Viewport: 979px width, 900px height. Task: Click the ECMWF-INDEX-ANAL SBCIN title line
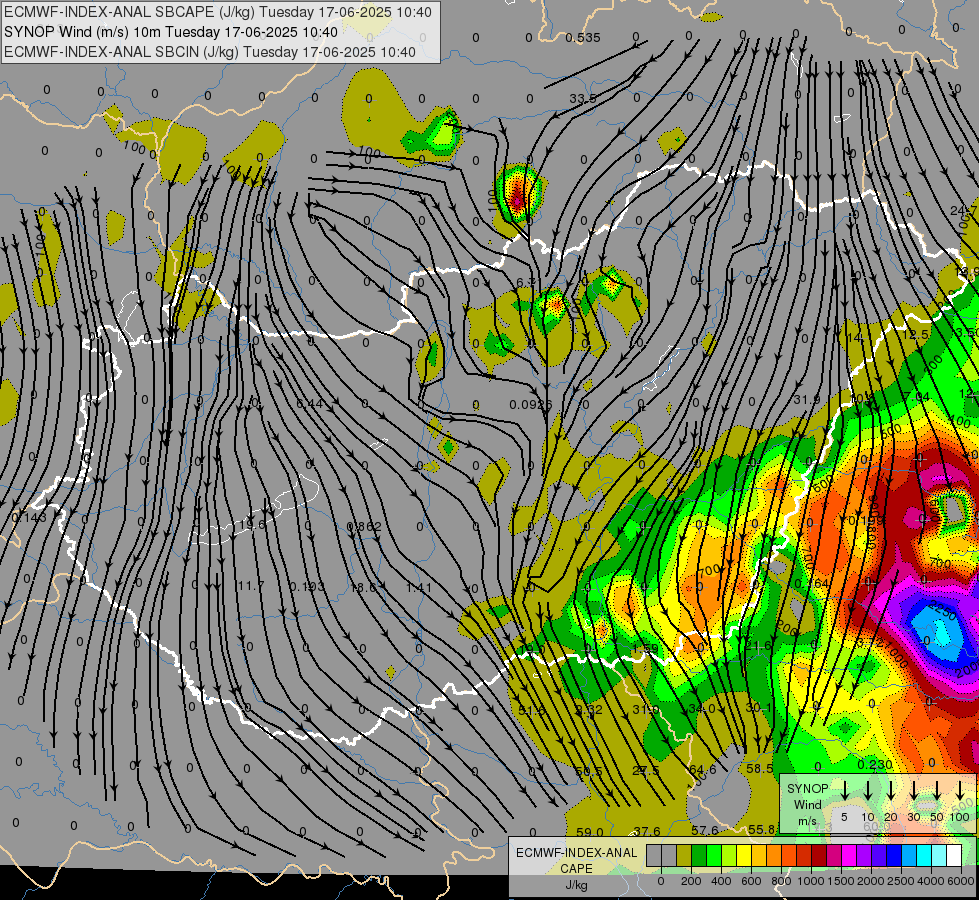tap(210, 52)
